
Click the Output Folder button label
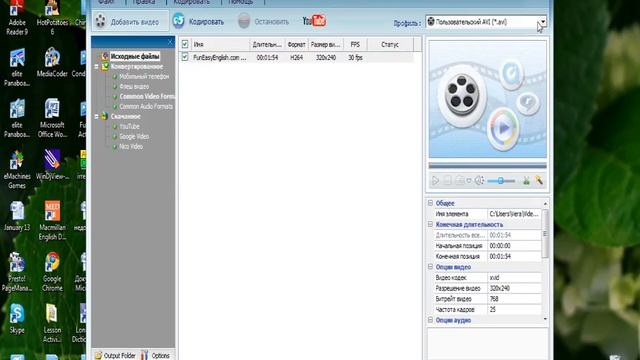click(x=119, y=356)
